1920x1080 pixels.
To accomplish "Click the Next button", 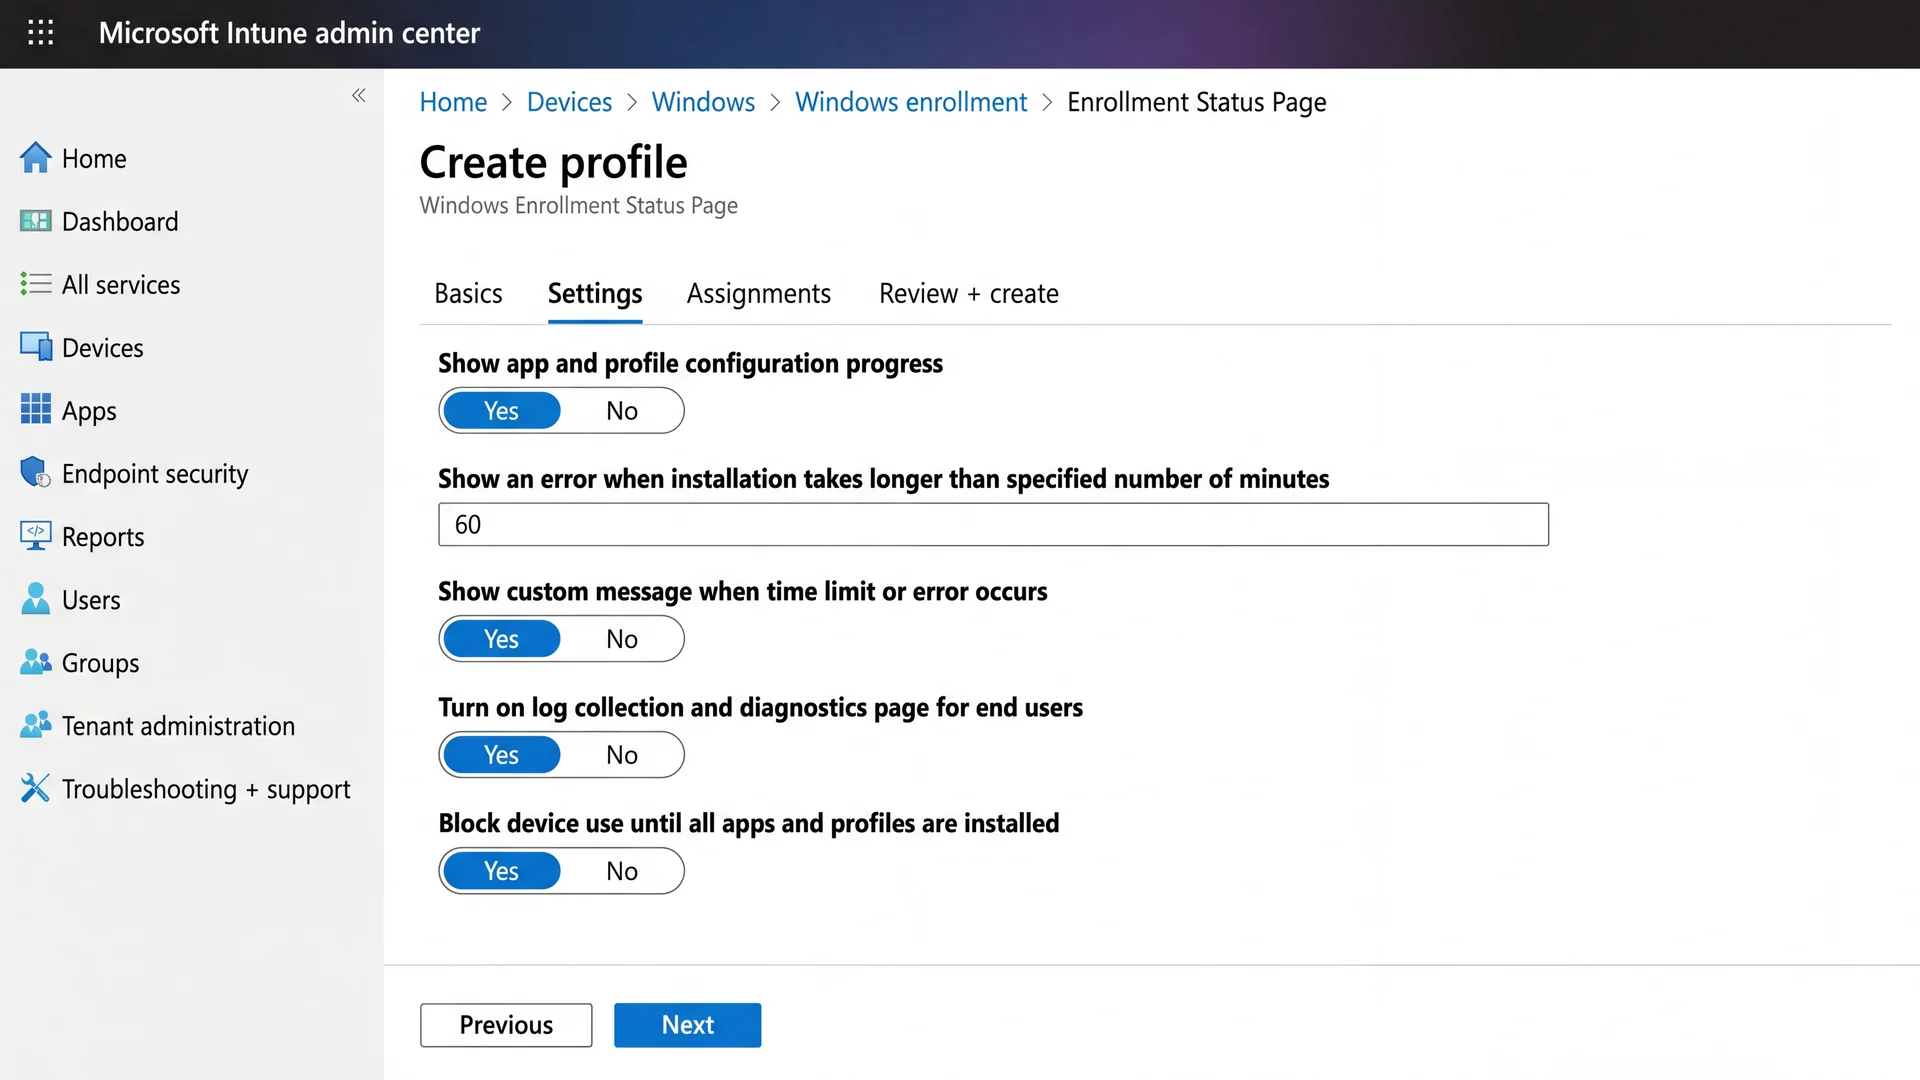I will (x=687, y=1024).
